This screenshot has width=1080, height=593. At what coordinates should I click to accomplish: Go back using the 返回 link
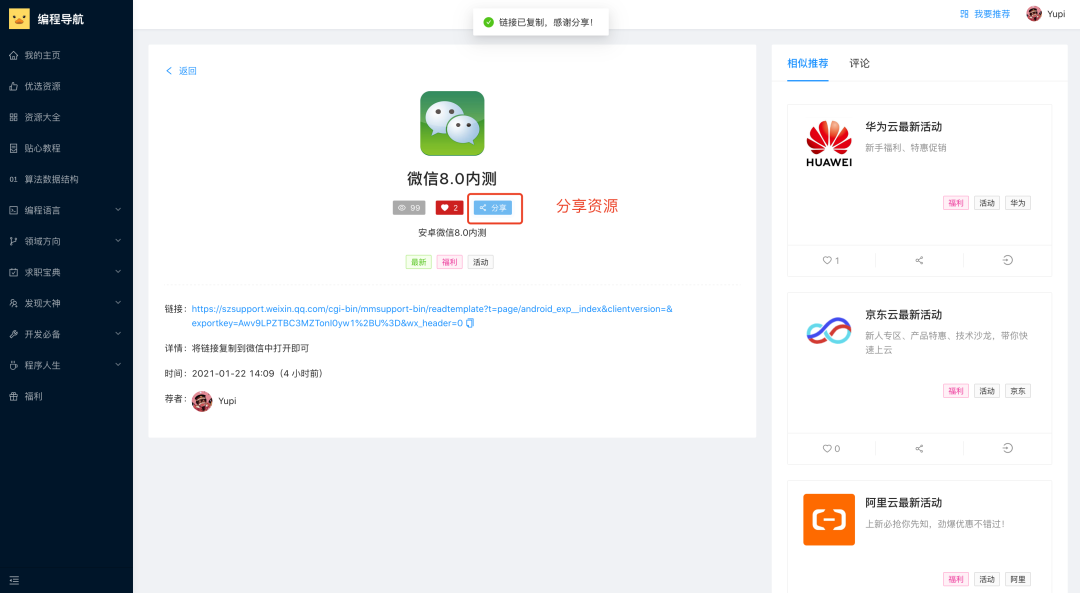[181, 71]
